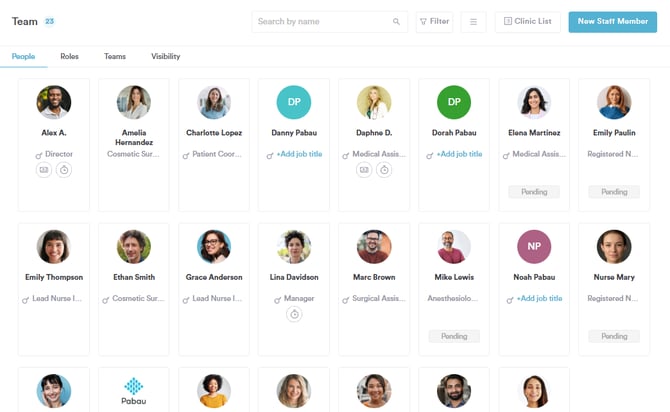Open the list view menu icon
The height and width of the screenshot is (412, 670).
474,22
